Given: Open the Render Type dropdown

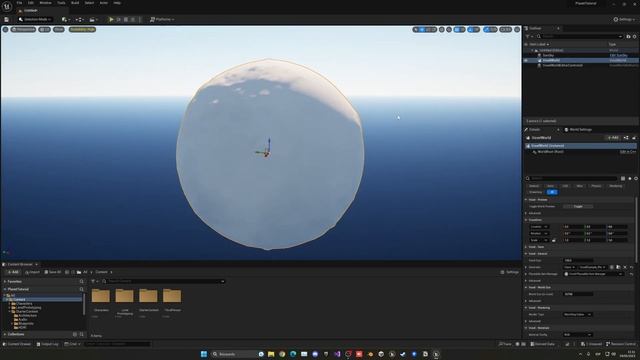Looking at the screenshot, I should click(x=577, y=315).
